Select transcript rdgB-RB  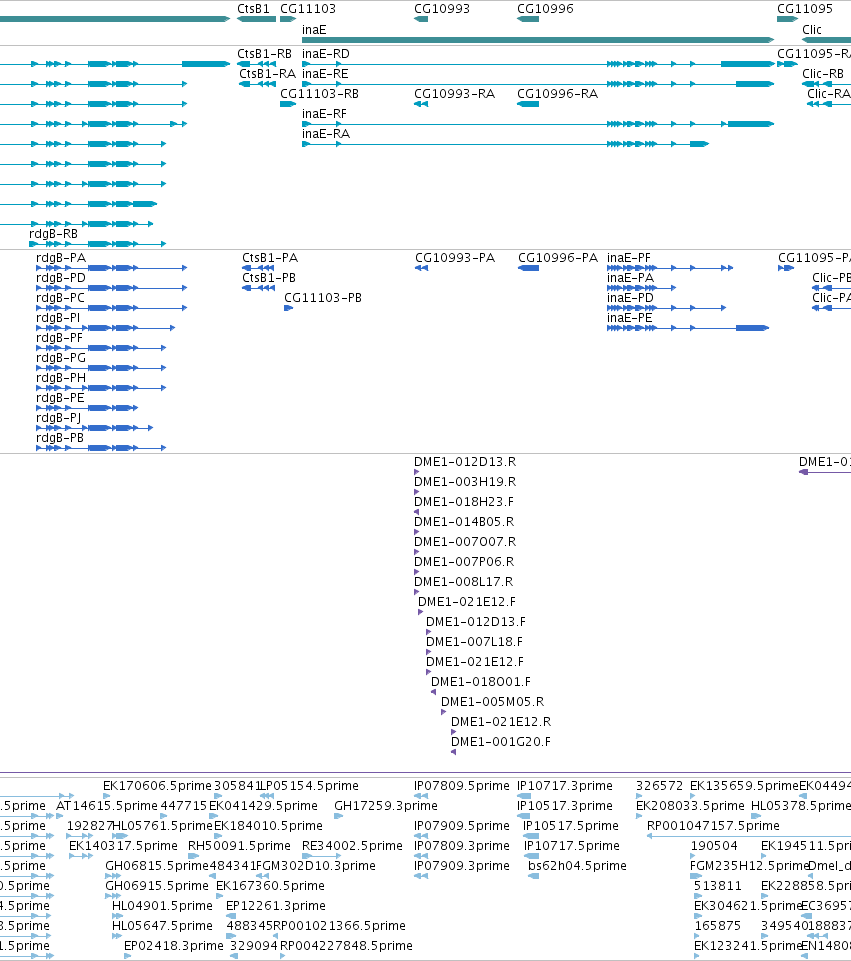point(97,244)
